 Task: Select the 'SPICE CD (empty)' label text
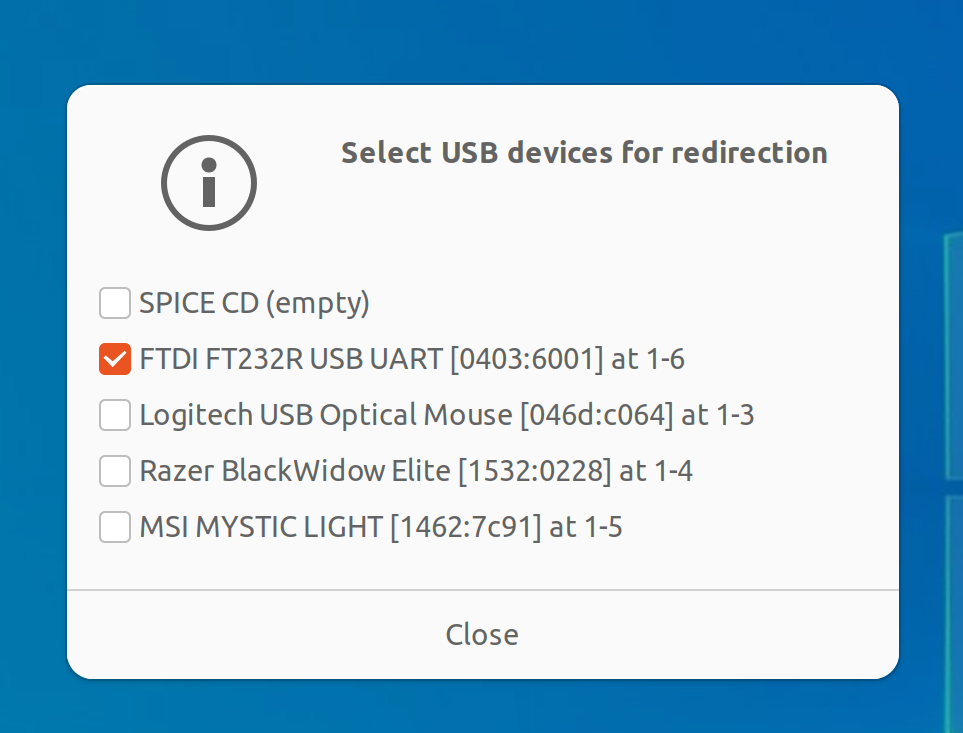pos(254,302)
